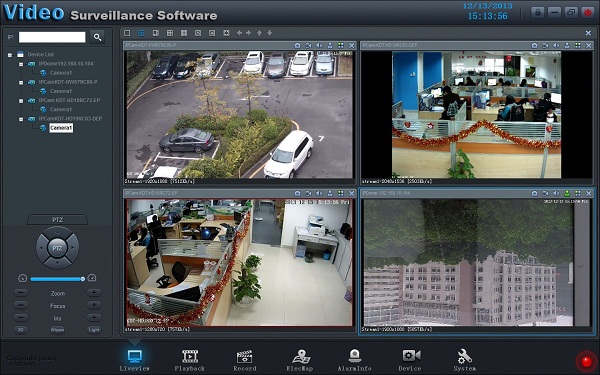Viewport: 600px width, 375px height.
Task: Record the IPCam-KDT-HD18RC72-EP view
Action: tap(308, 194)
